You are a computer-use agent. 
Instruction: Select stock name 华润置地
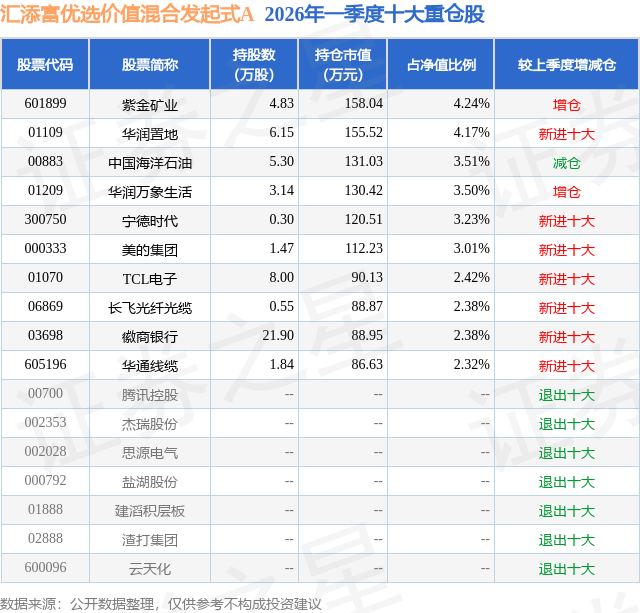coord(150,134)
